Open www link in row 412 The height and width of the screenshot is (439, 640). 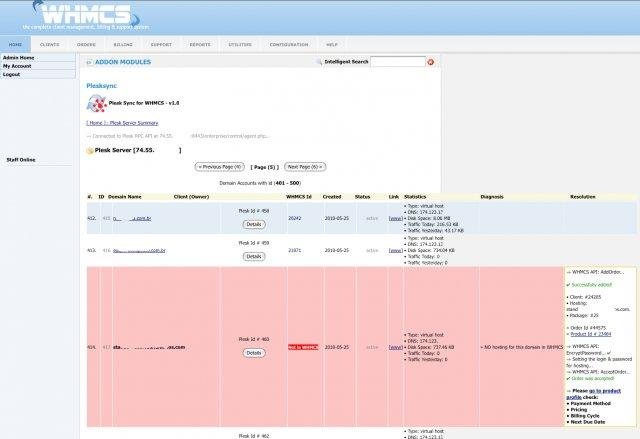[x=396, y=219]
